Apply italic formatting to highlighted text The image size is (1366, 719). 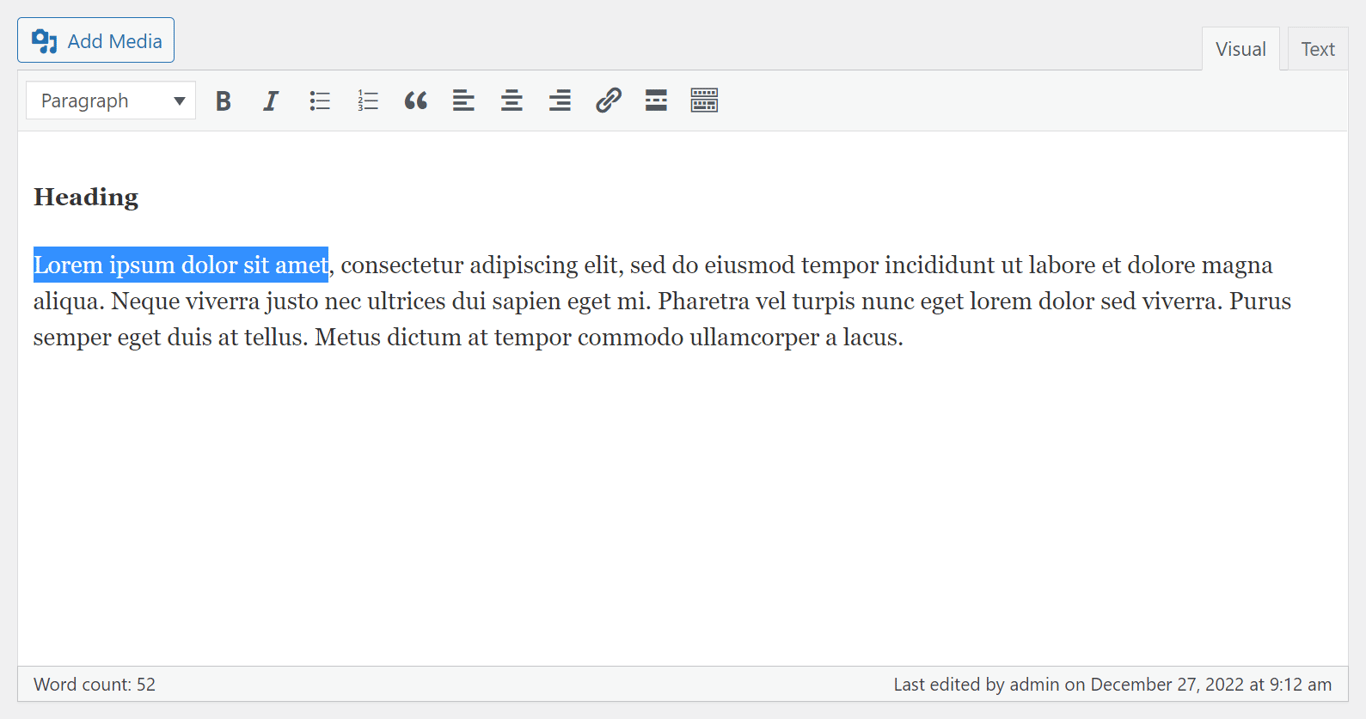[x=271, y=100]
